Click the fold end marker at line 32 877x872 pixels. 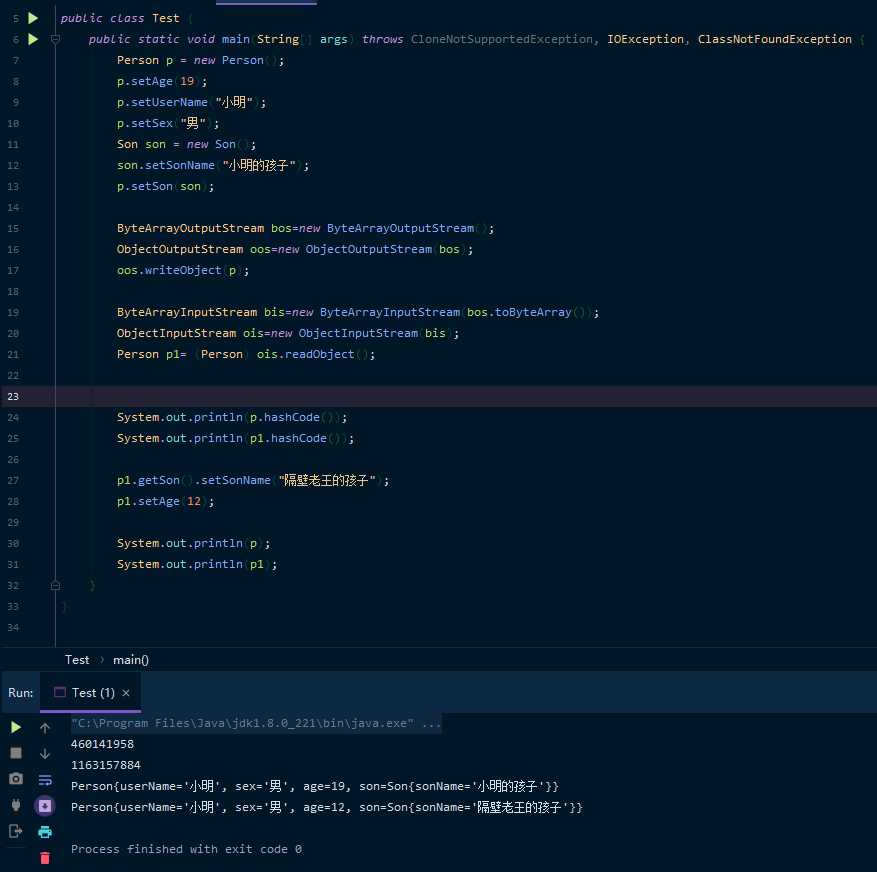55,586
